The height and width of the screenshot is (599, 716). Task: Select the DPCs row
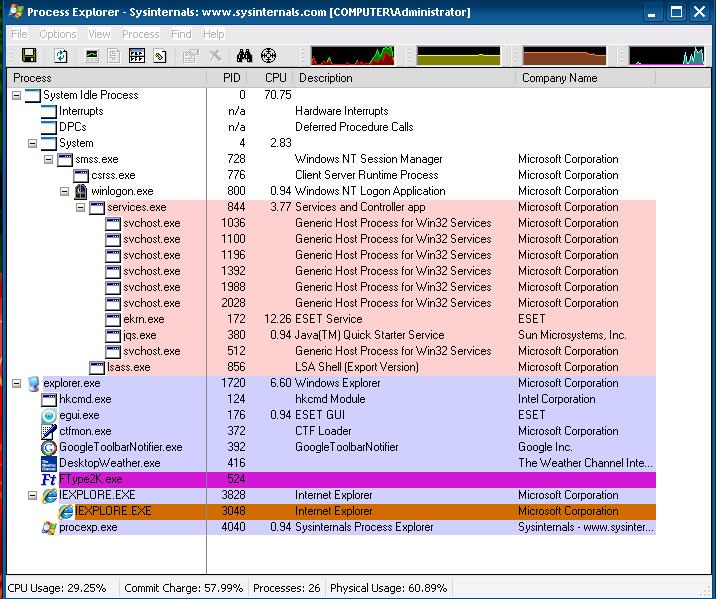point(332,127)
